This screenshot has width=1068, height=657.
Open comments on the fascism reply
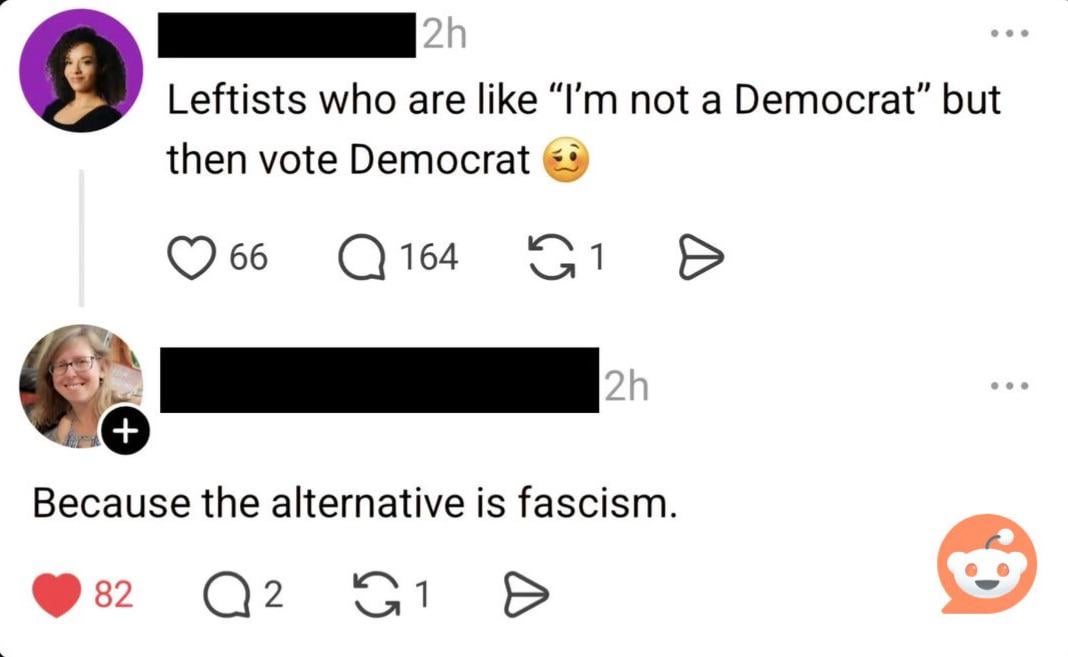223,595
